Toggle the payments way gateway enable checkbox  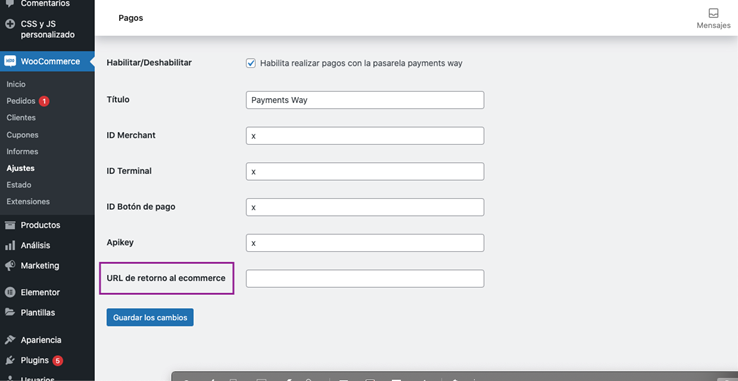[x=251, y=63]
